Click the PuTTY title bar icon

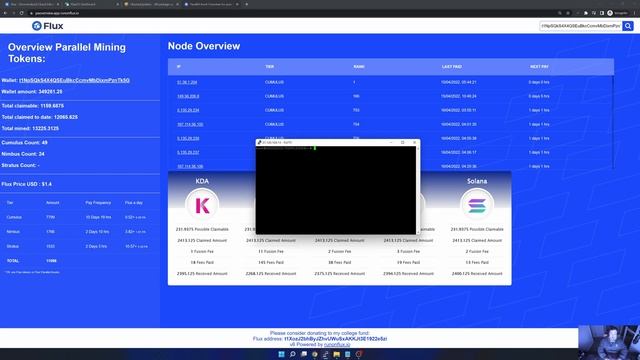click(259, 142)
